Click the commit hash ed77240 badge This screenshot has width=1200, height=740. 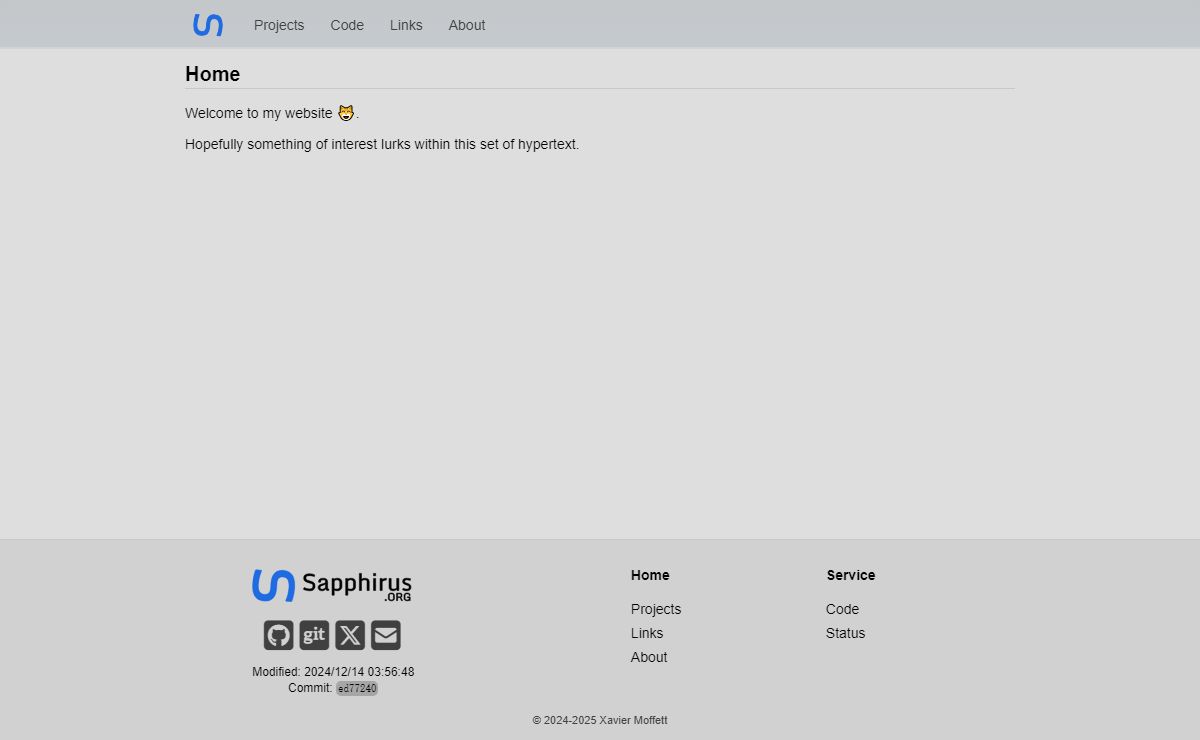coord(357,689)
